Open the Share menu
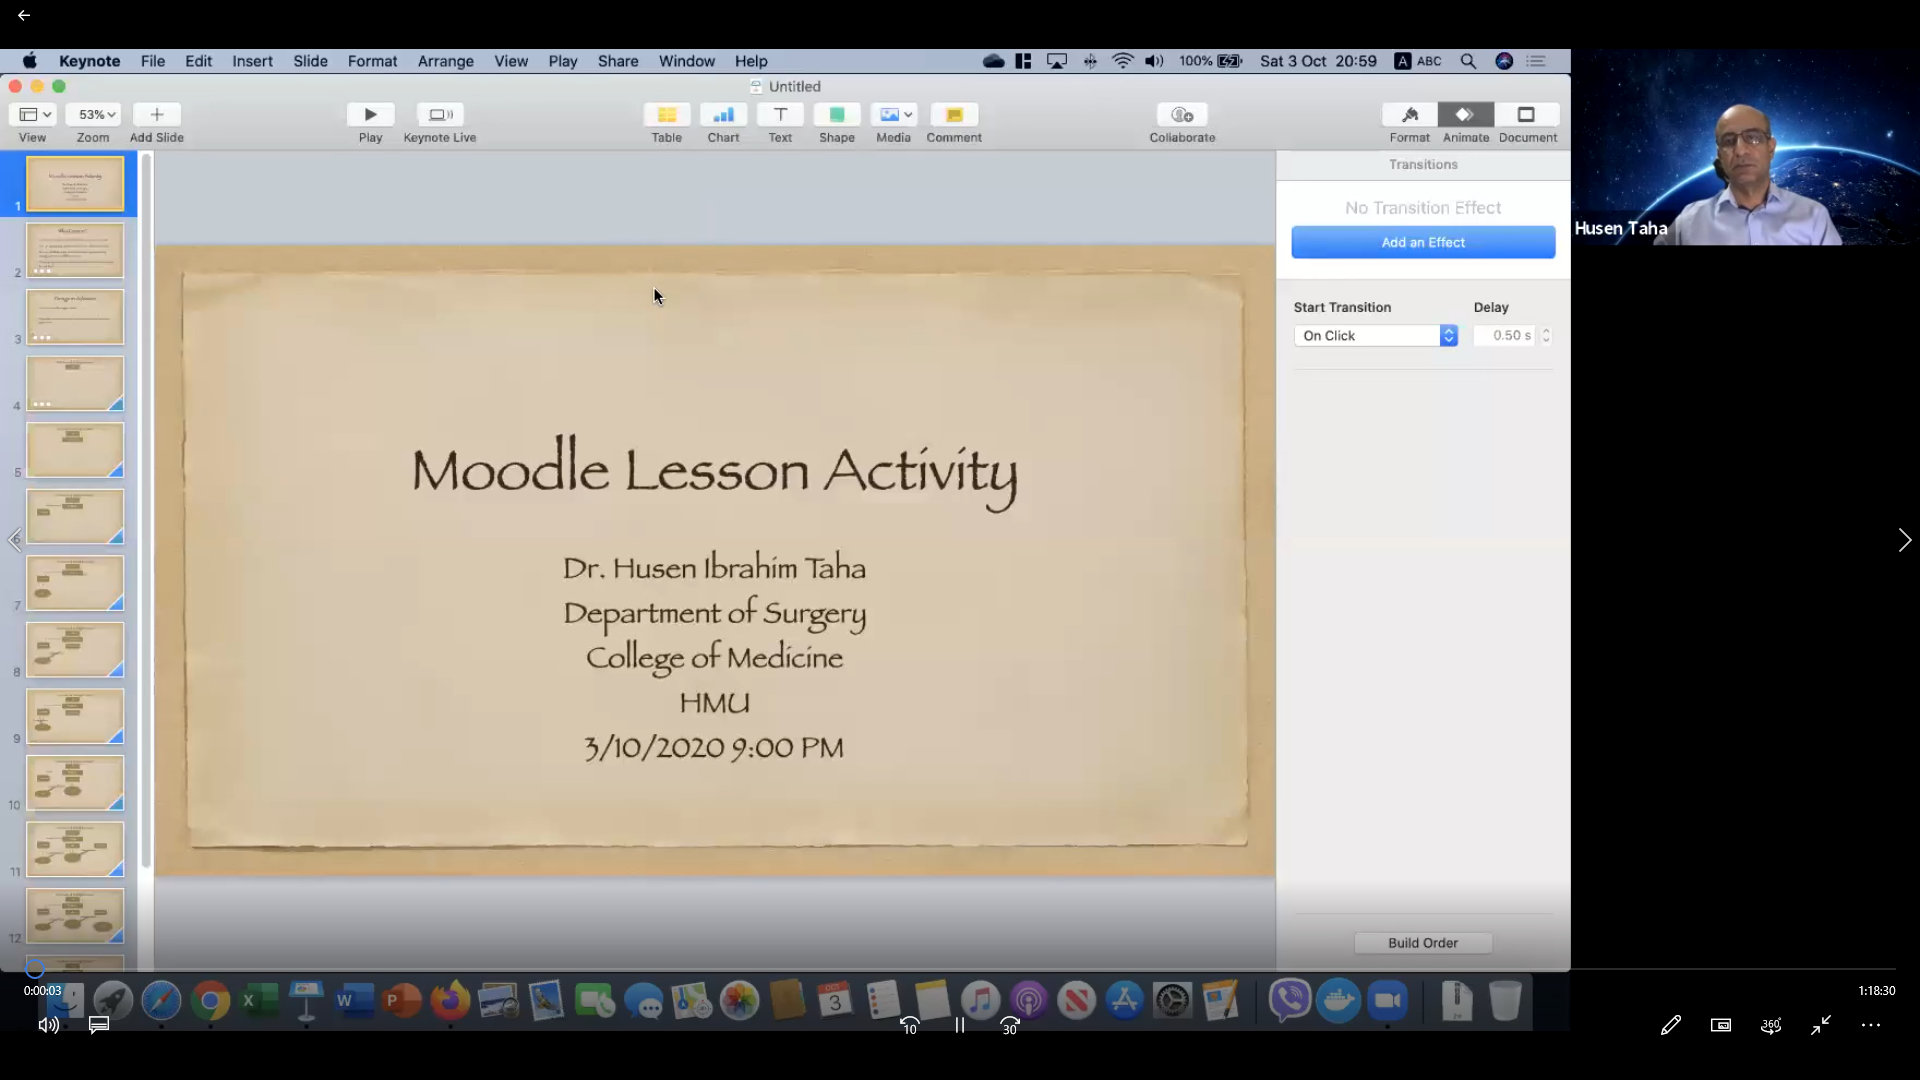Screen dimensions: 1920x1080 pos(618,61)
